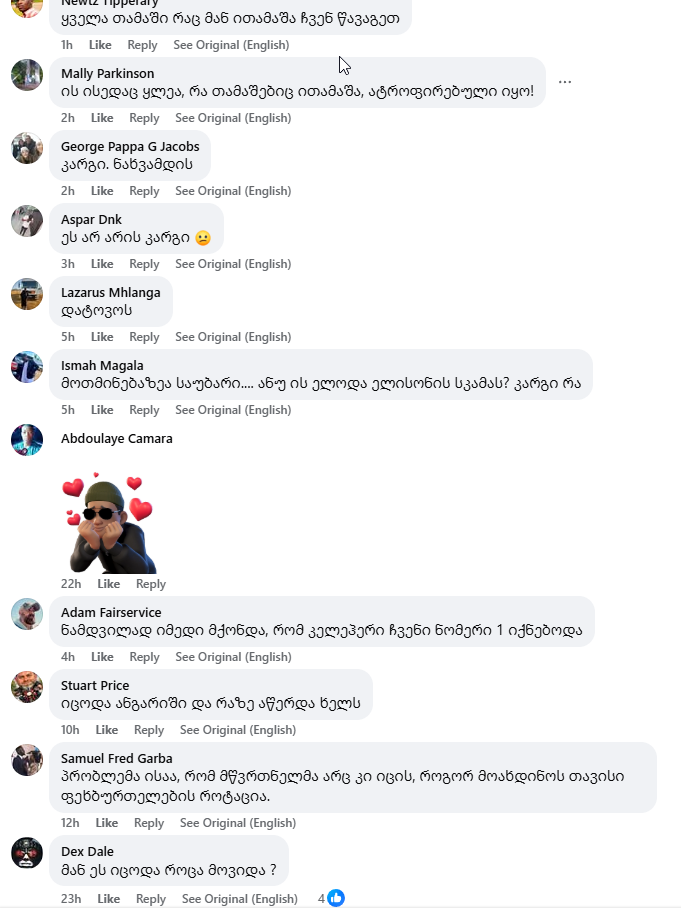Open Abdoulaye Camara's heart sticker

108,520
